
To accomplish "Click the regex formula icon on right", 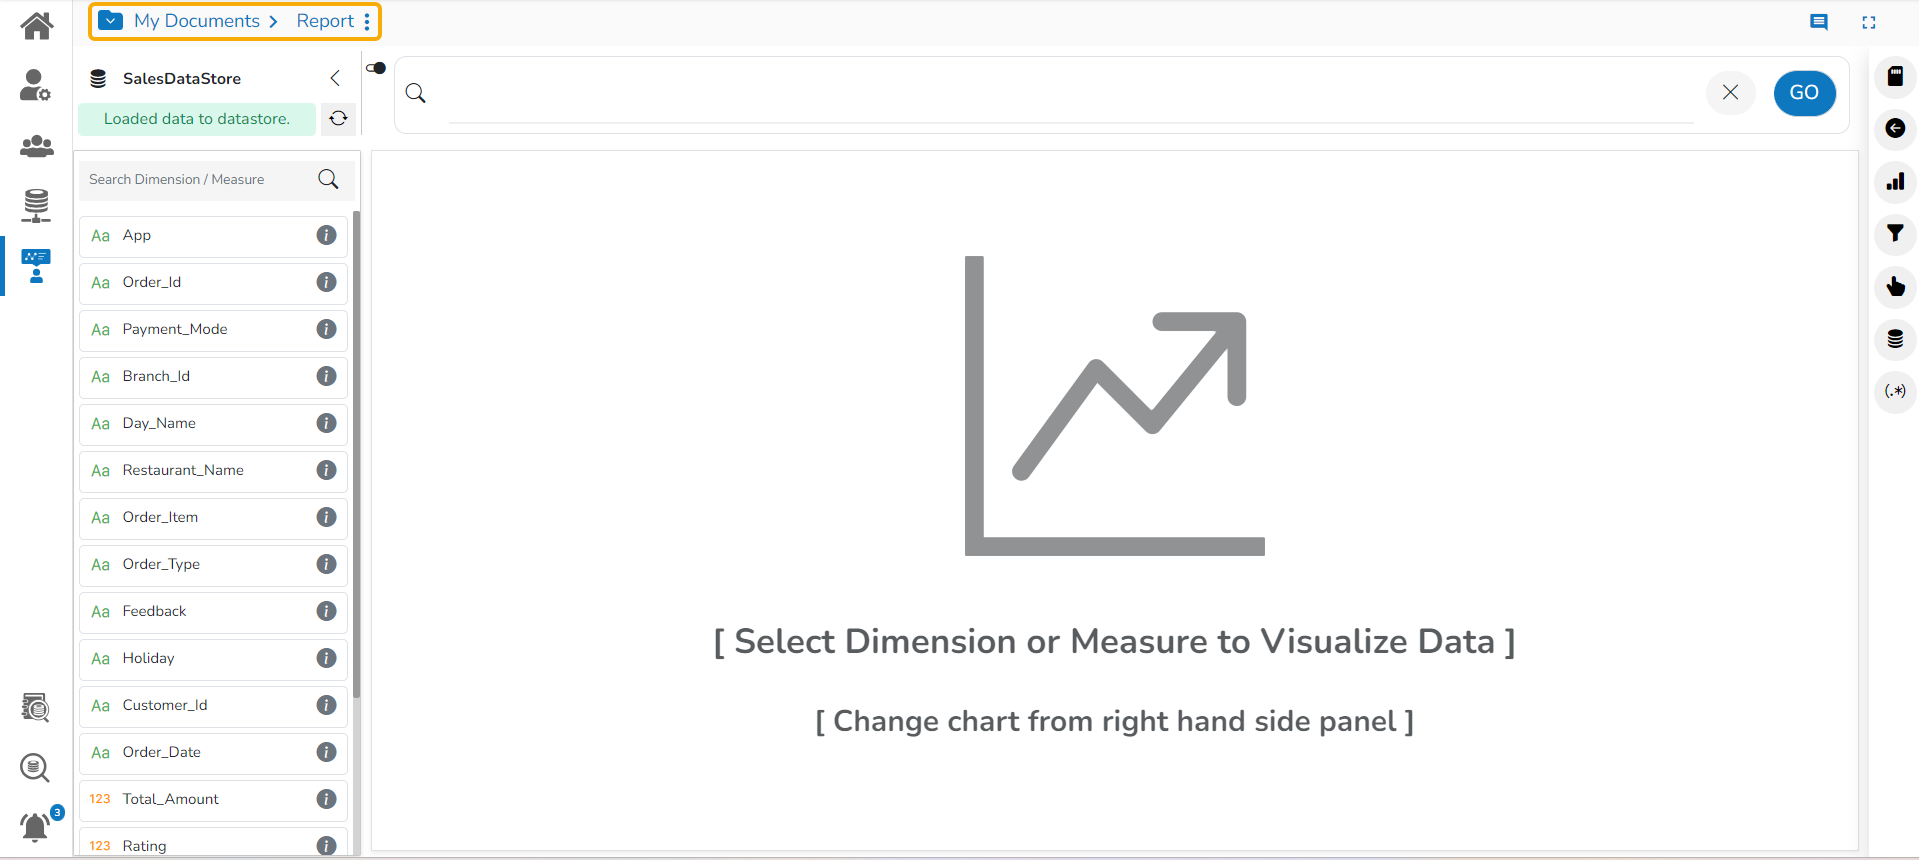I will (1895, 391).
